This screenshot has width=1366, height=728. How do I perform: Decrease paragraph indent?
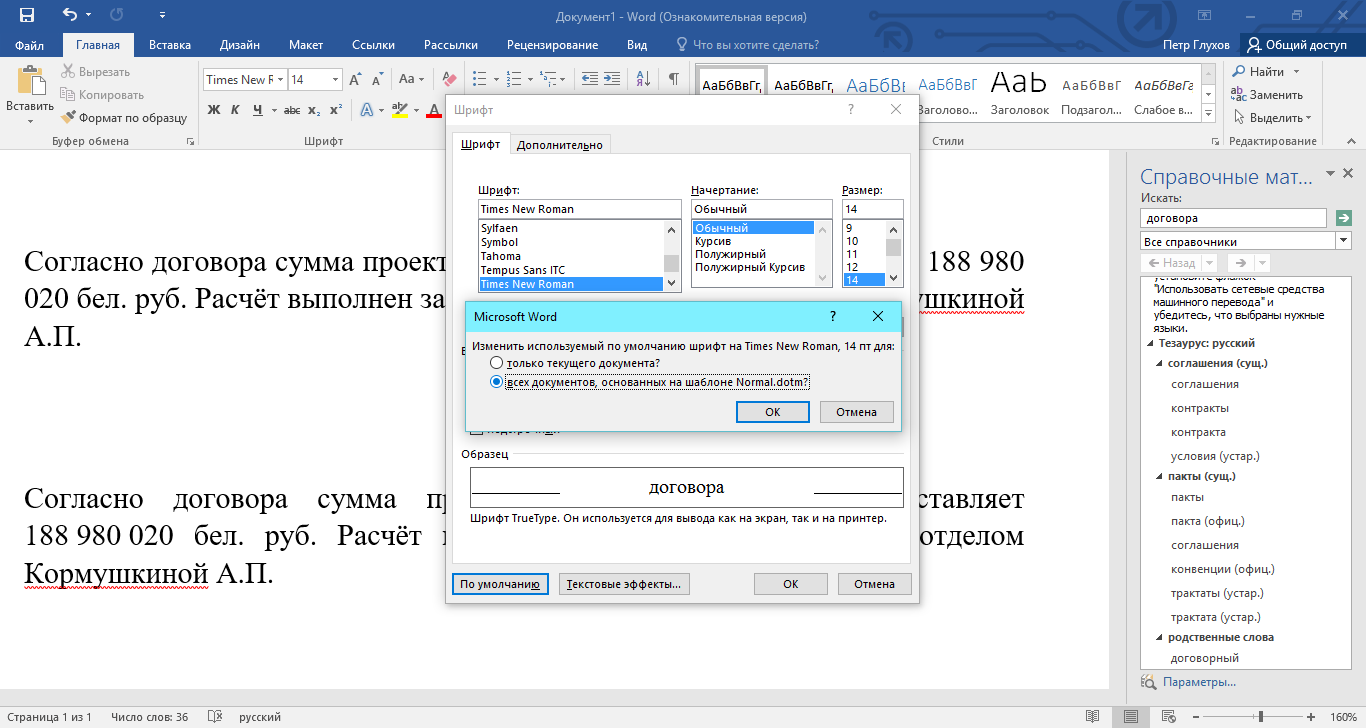(589, 79)
